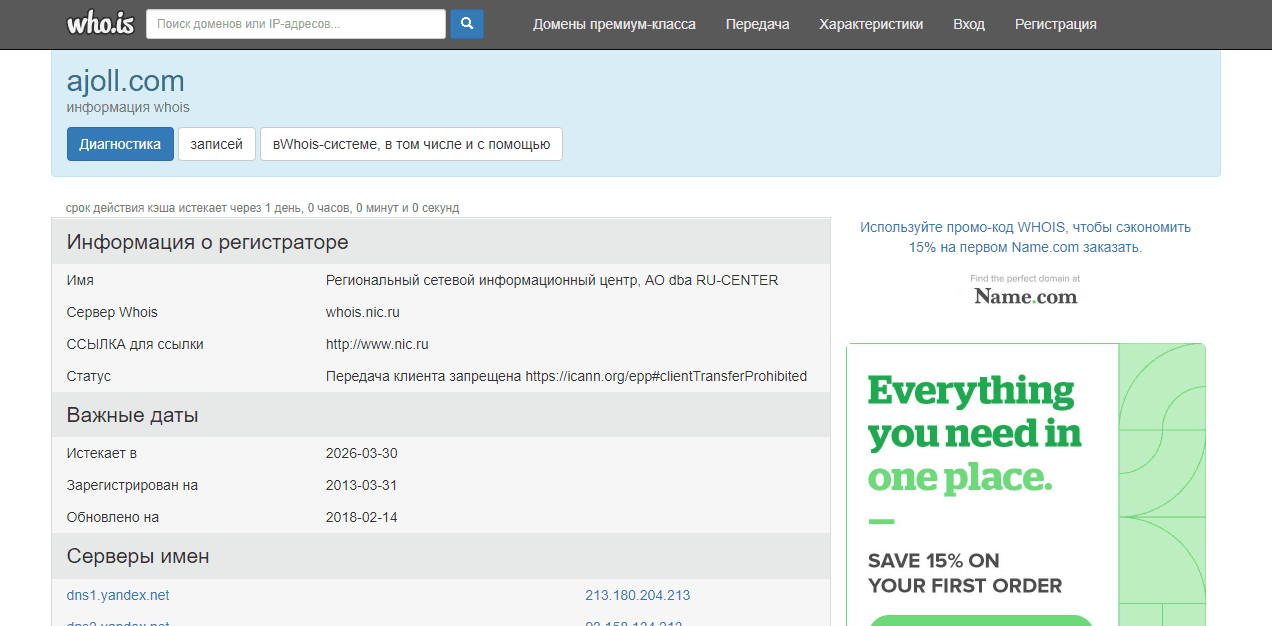This screenshot has width=1272, height=626.
Task: Click the Name.com logo image
Action: [x=1025, y=296]
